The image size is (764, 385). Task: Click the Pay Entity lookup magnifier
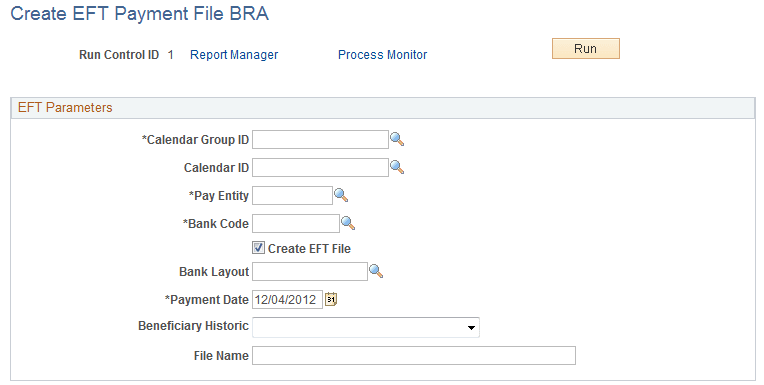coord(341,195)
